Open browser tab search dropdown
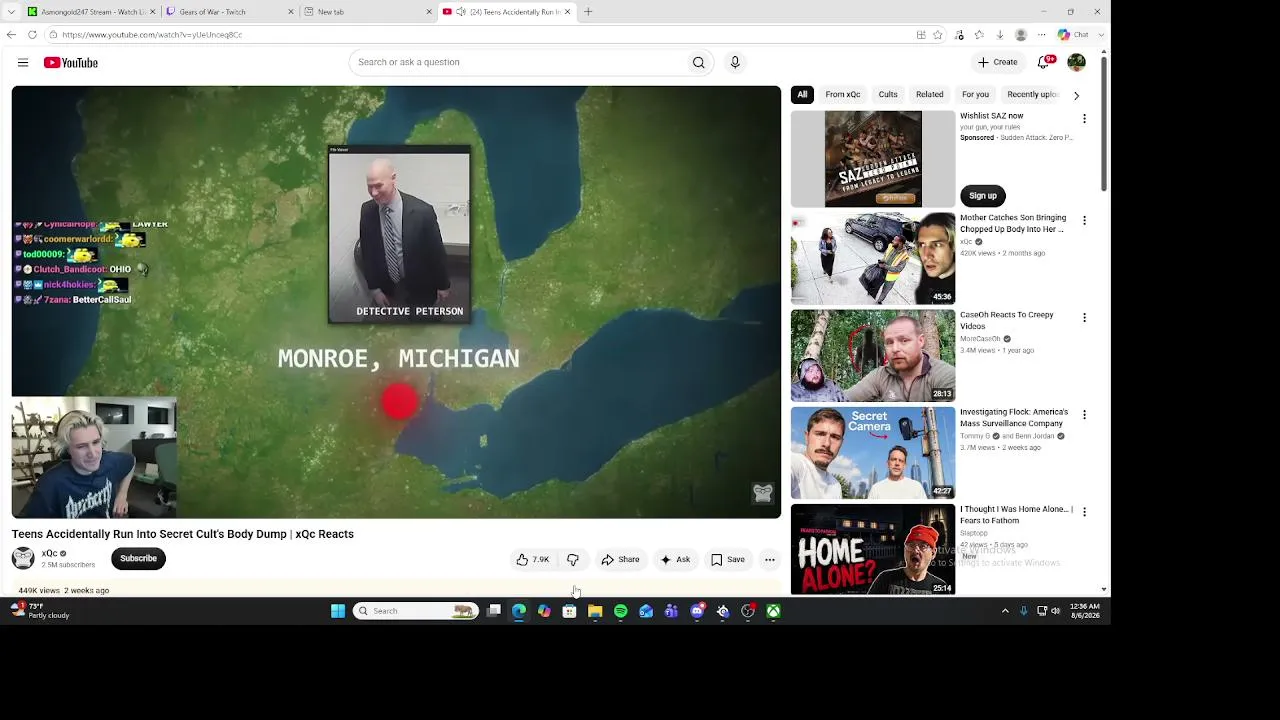The image size is (1280, 720). click(x=11, y=12)
